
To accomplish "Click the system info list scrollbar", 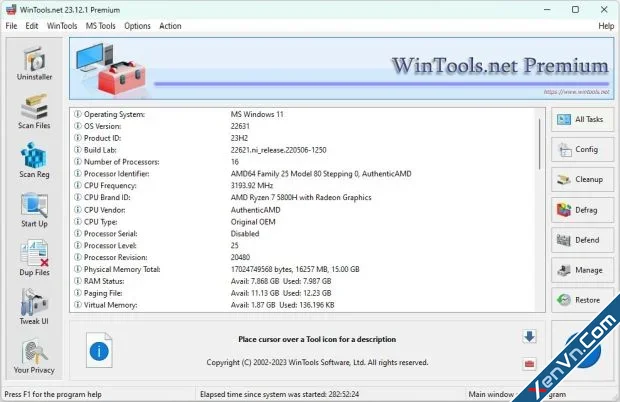I will [x=540, y=142].
